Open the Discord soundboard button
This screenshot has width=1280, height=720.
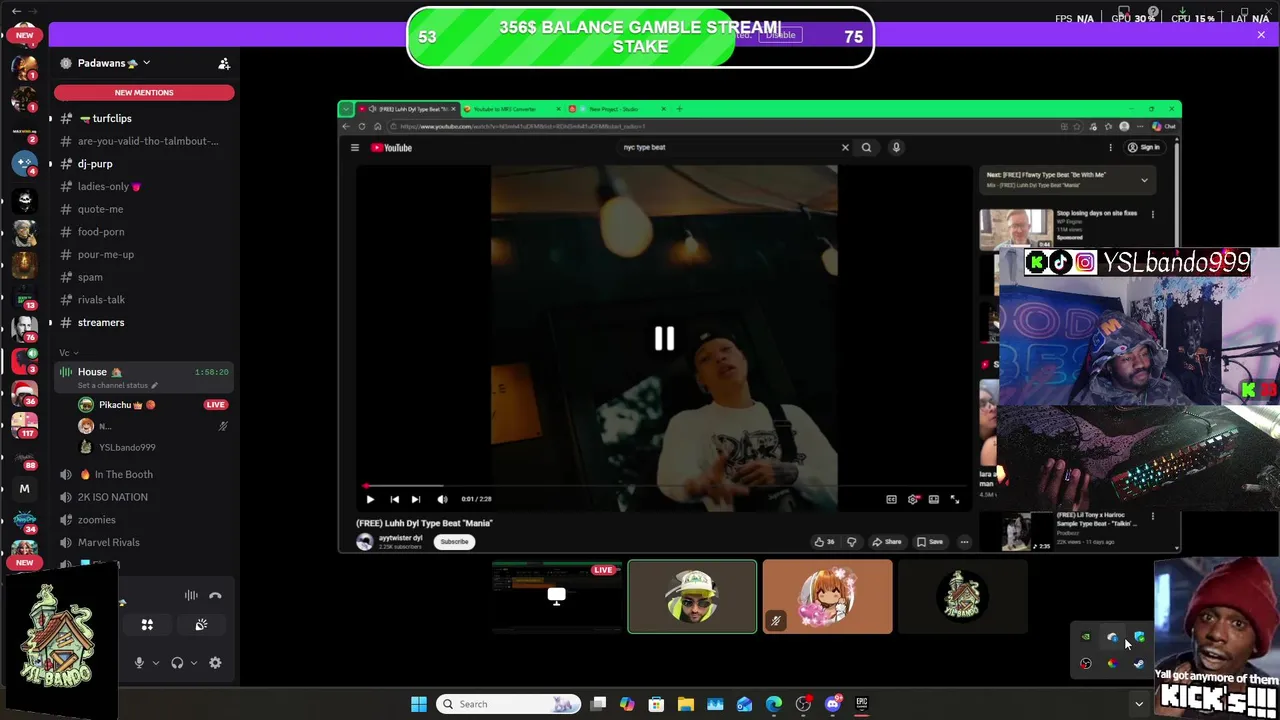(x=201, y=625)
